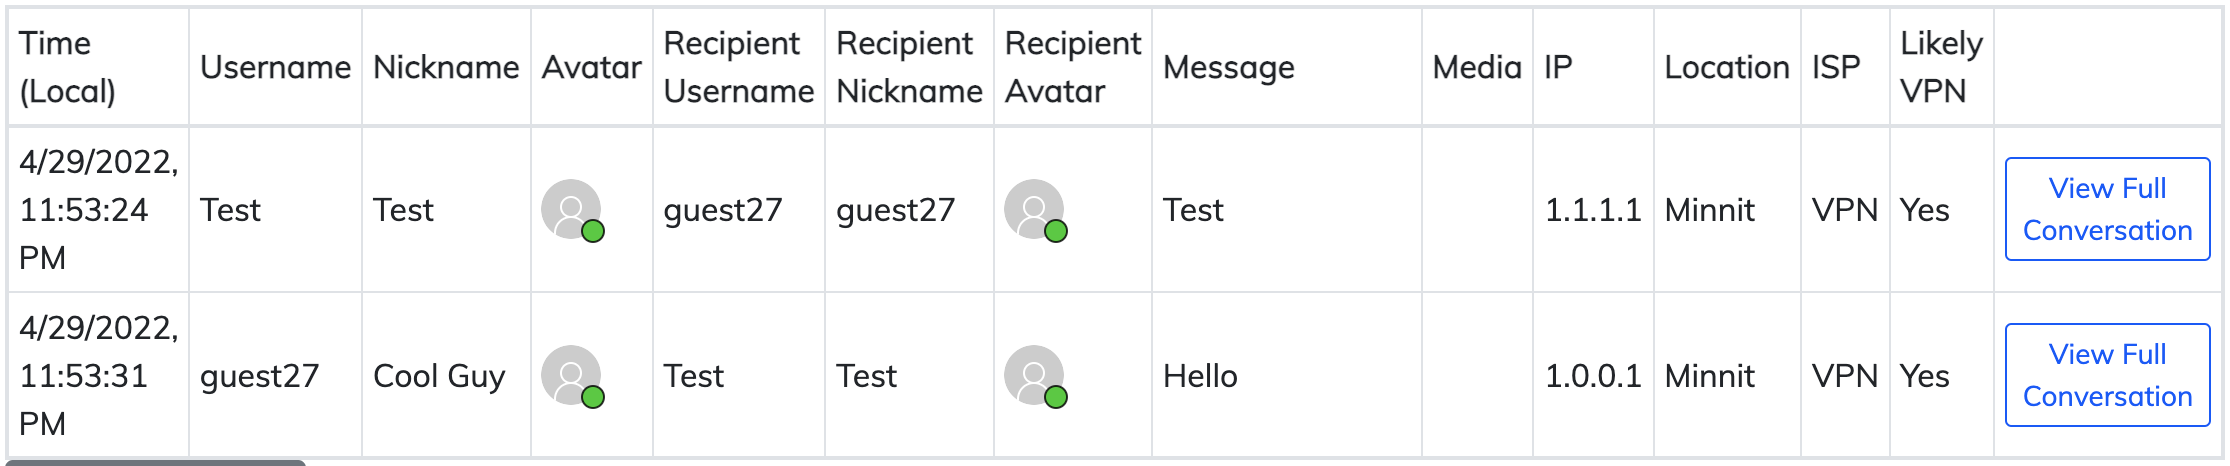Click the Recipient Username column header
The height and width of the screenshot is (466, 2230).
(738, 67)
